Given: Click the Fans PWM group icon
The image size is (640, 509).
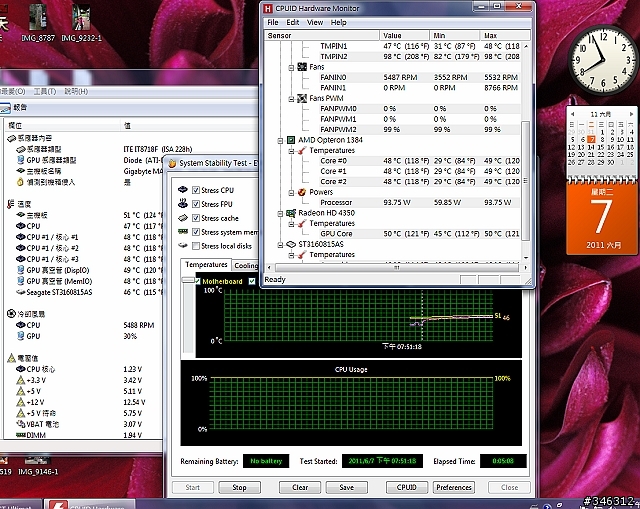Looking at the screenshot, I should pos(302,98).
